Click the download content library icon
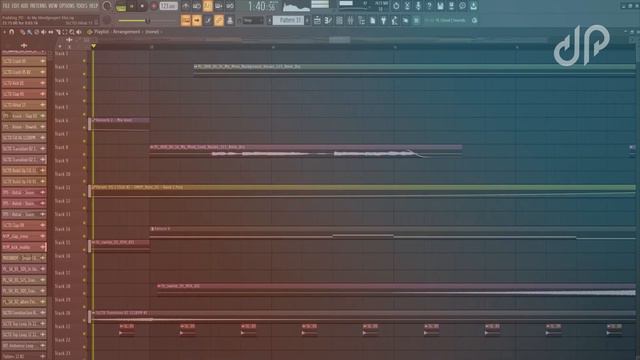 tap(473, 6)
